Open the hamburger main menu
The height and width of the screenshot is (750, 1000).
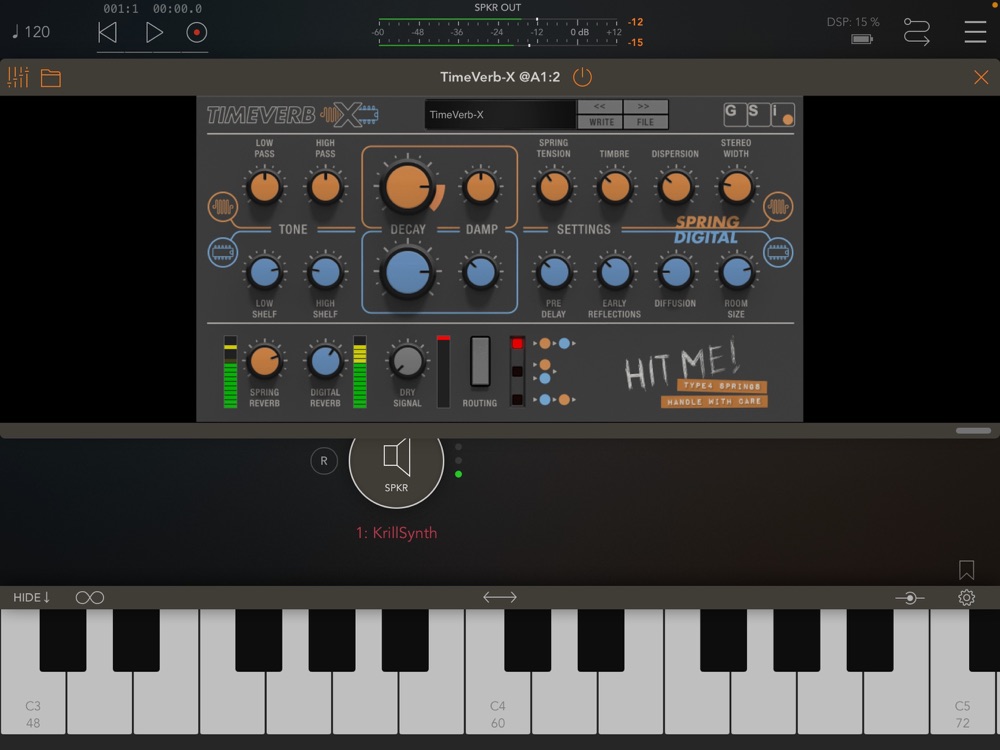(974, 31)
